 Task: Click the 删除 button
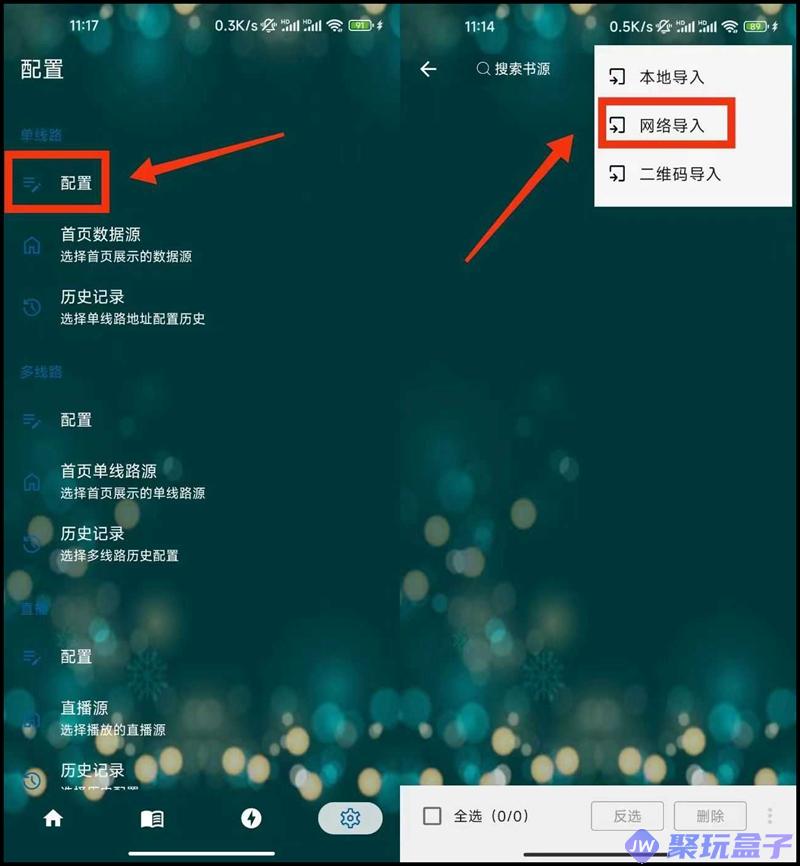tap(710, 816)
